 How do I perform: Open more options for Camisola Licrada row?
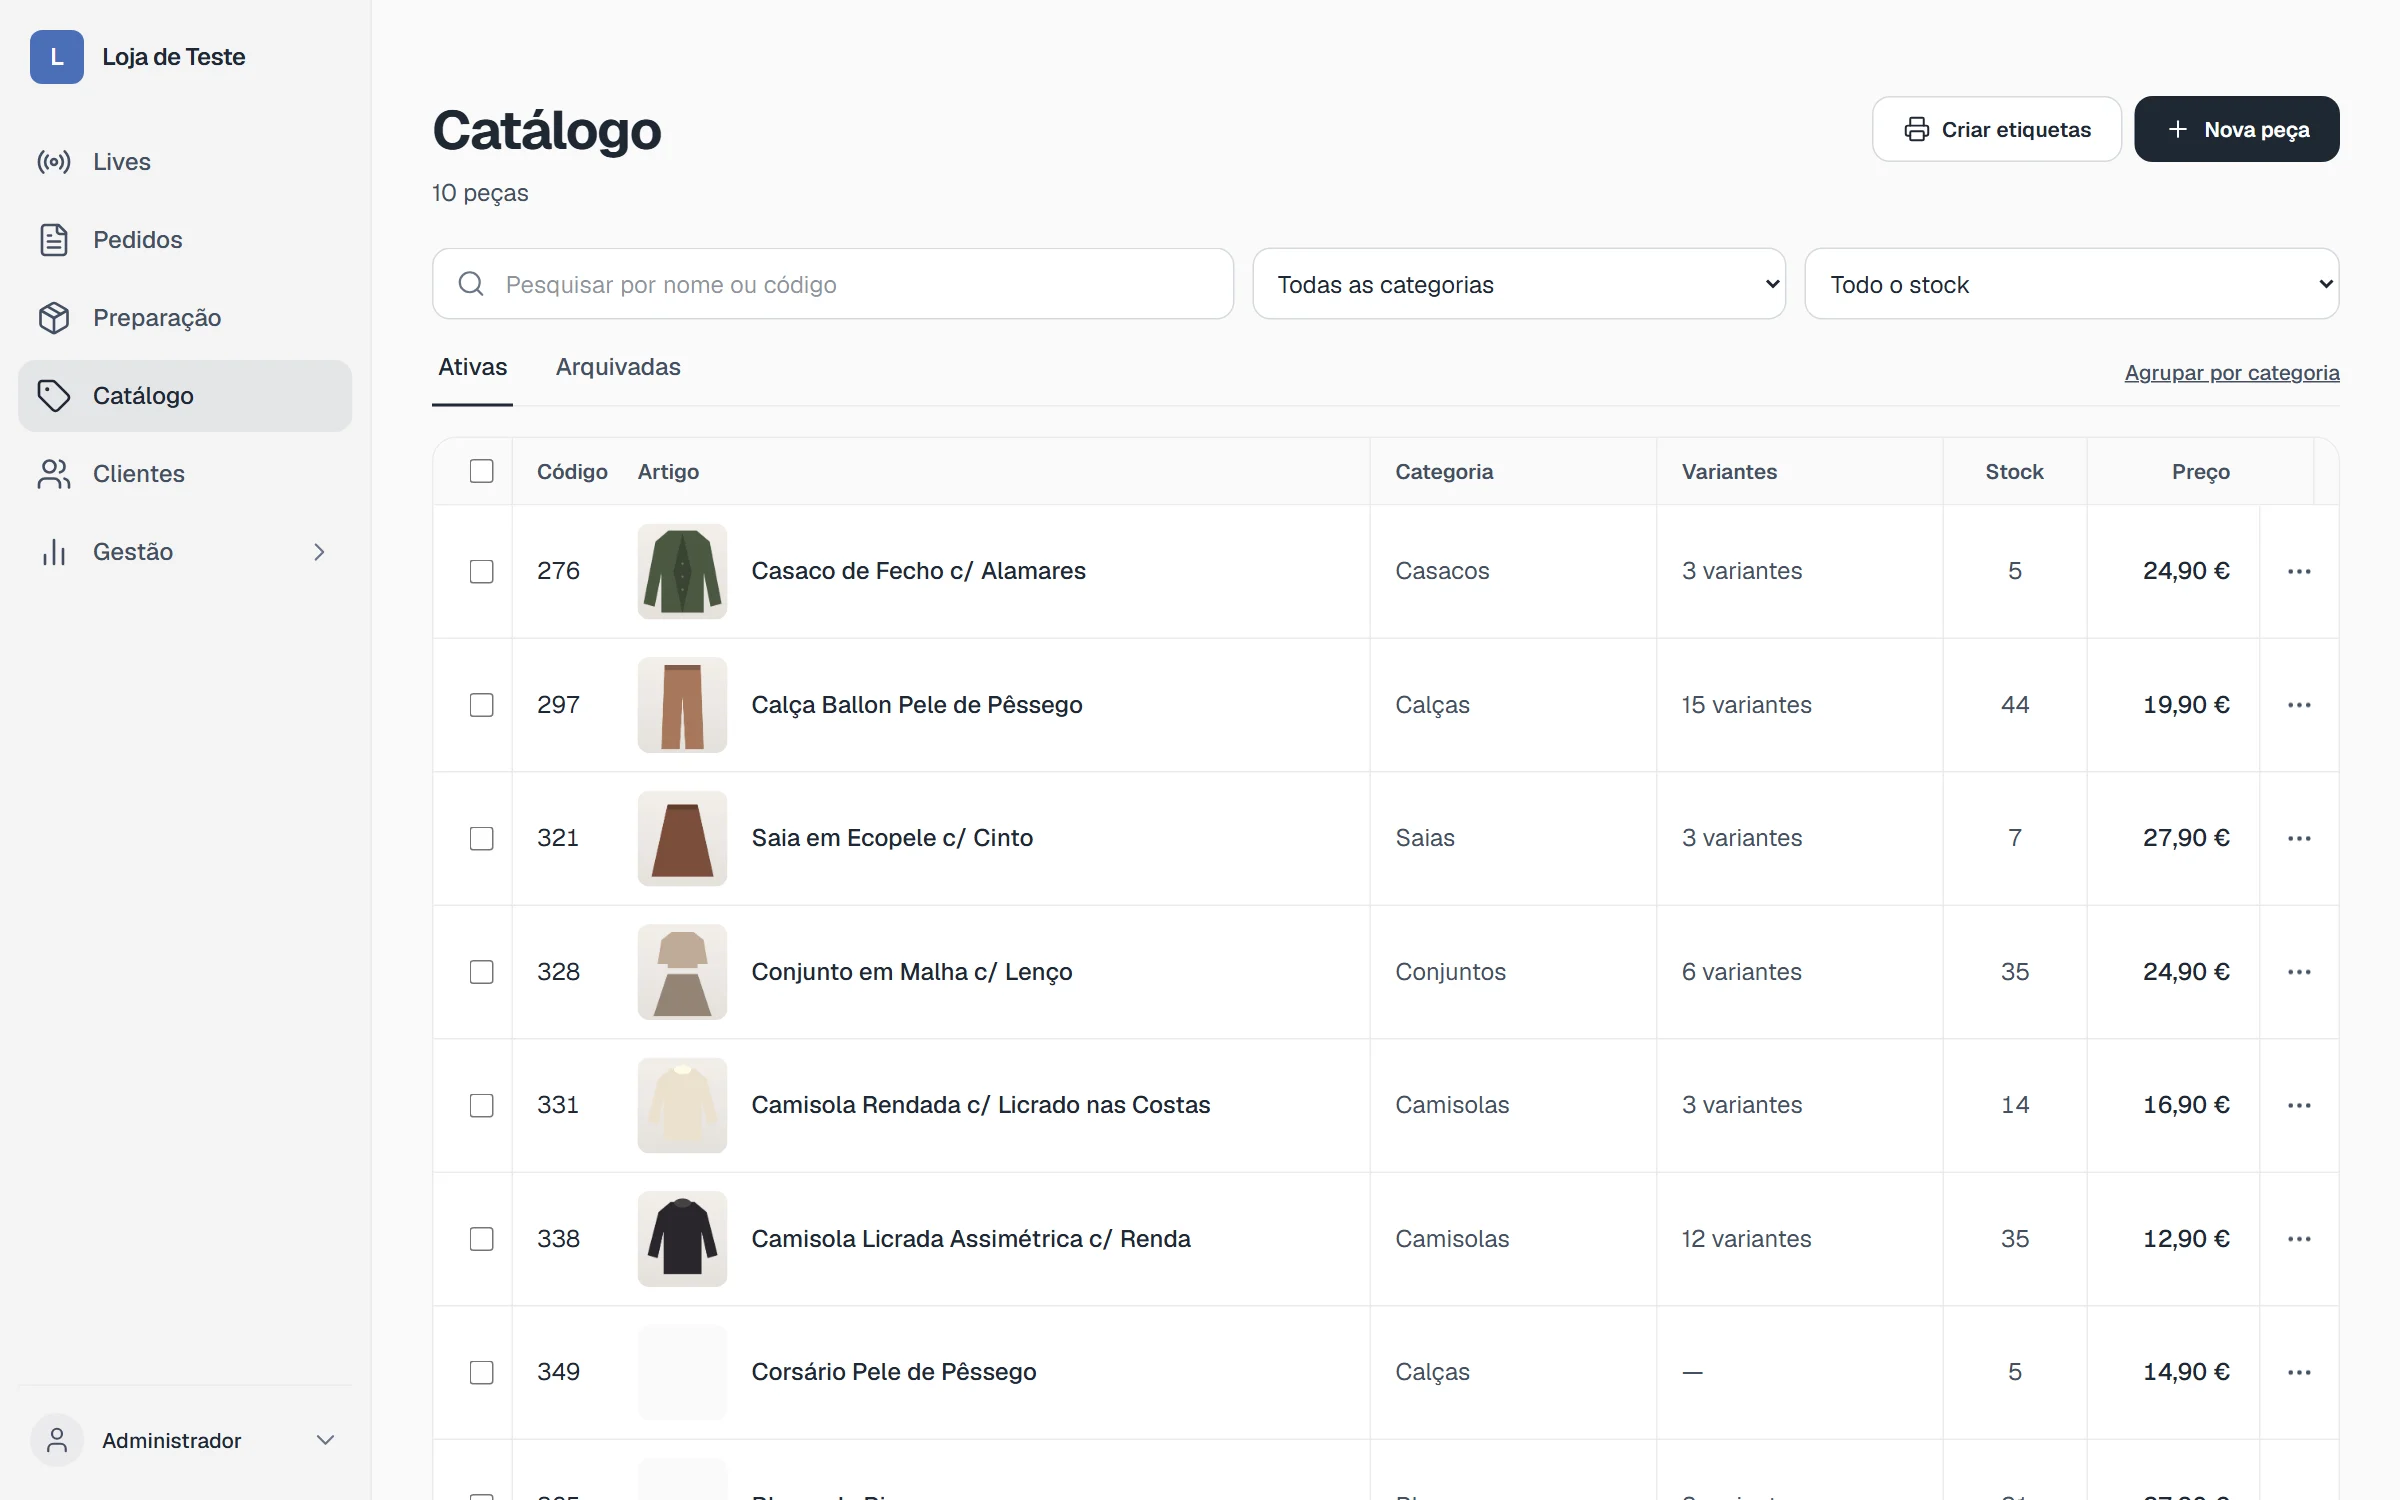pos(2299,1239)
